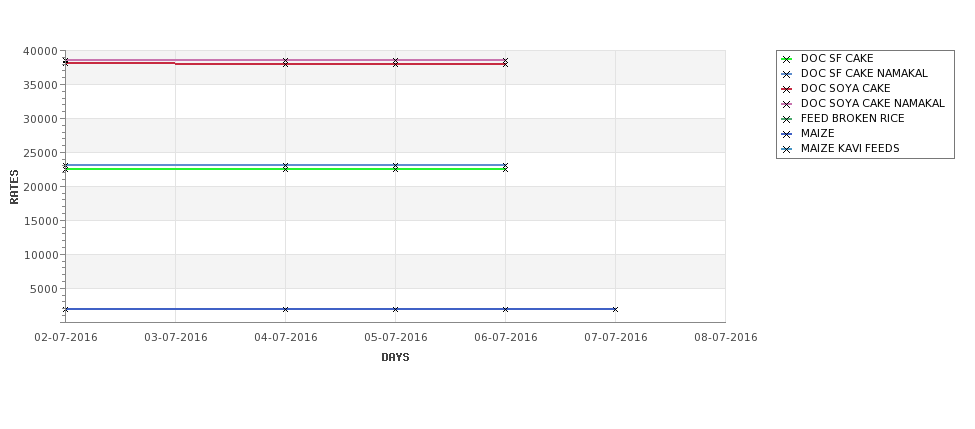This screenshot has height=429, width=975.
Task: Click the DOC SOYA CAKE legend marker
Action: 787,89
